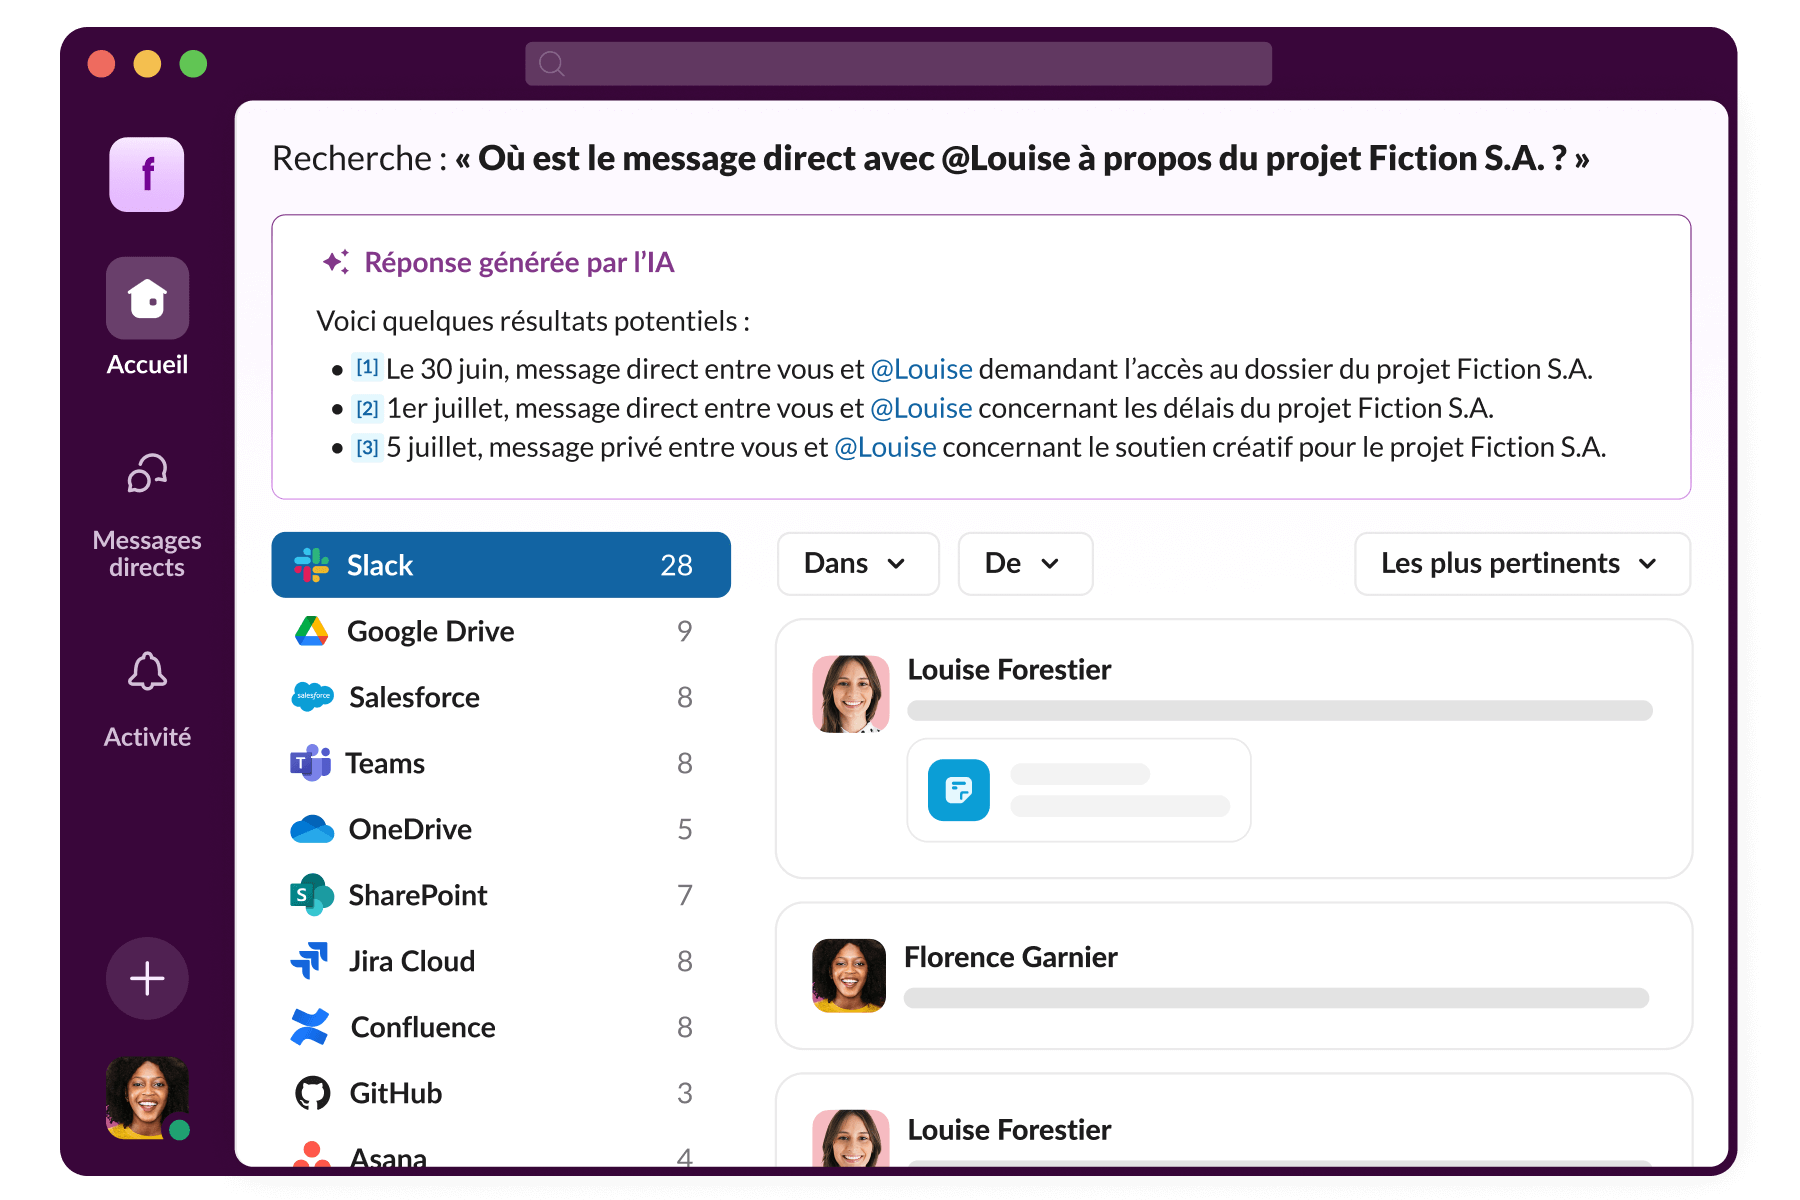Click the Slack result count 28
The image size is (1800, 1200).
pyautogui.click(x=676, y=565)
